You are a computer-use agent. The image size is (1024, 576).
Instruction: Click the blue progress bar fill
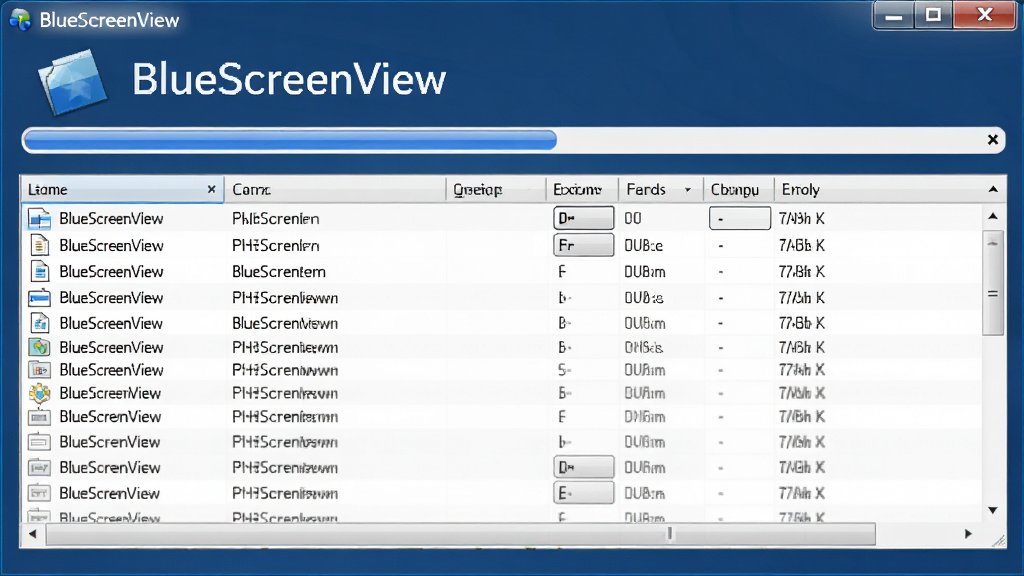pyautogui.click(x=291, y=140)
